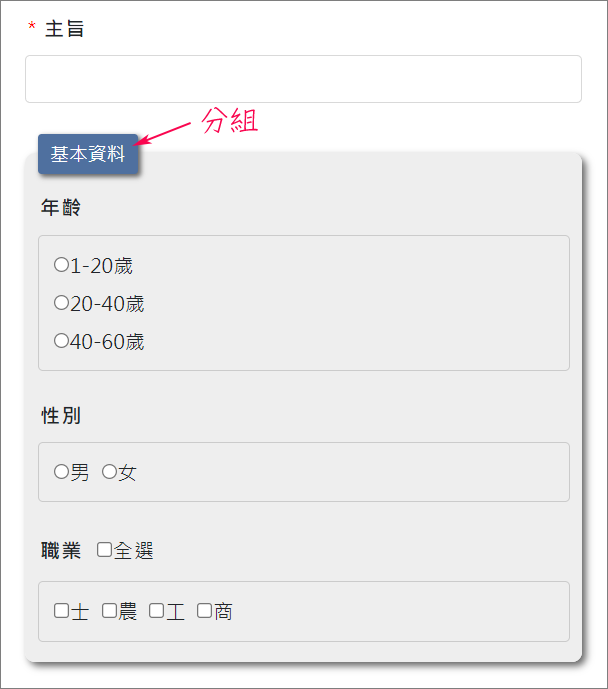Screen dimensions: 608x689
Task: Click the pink 分組 annotation text
Action: point(230,120)
